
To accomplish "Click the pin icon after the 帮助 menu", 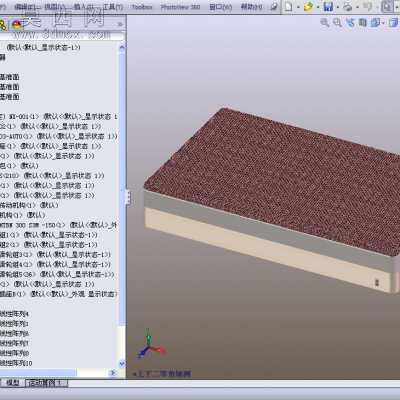I will point(274,7).
